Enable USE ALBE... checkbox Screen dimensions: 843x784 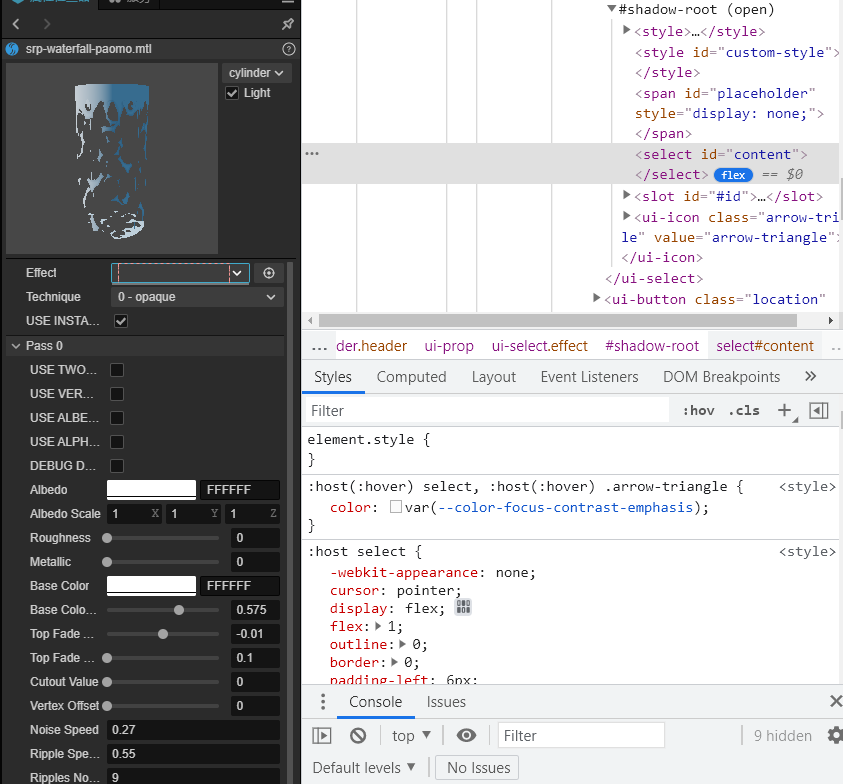tap(117, 418)
